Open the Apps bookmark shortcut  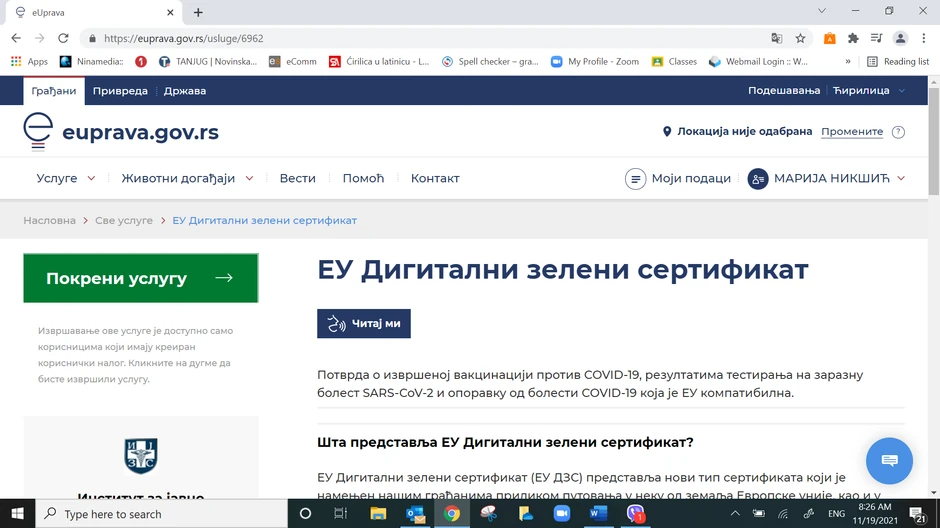pos(29,61)
